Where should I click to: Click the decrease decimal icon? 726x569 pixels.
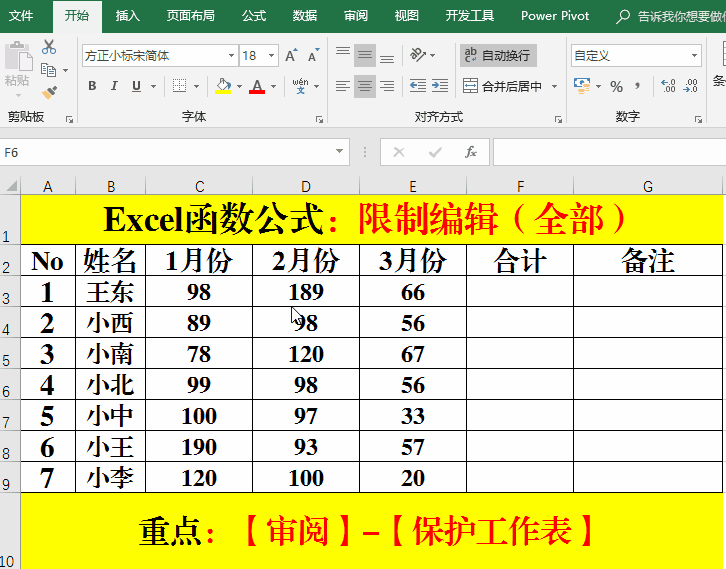690,86
